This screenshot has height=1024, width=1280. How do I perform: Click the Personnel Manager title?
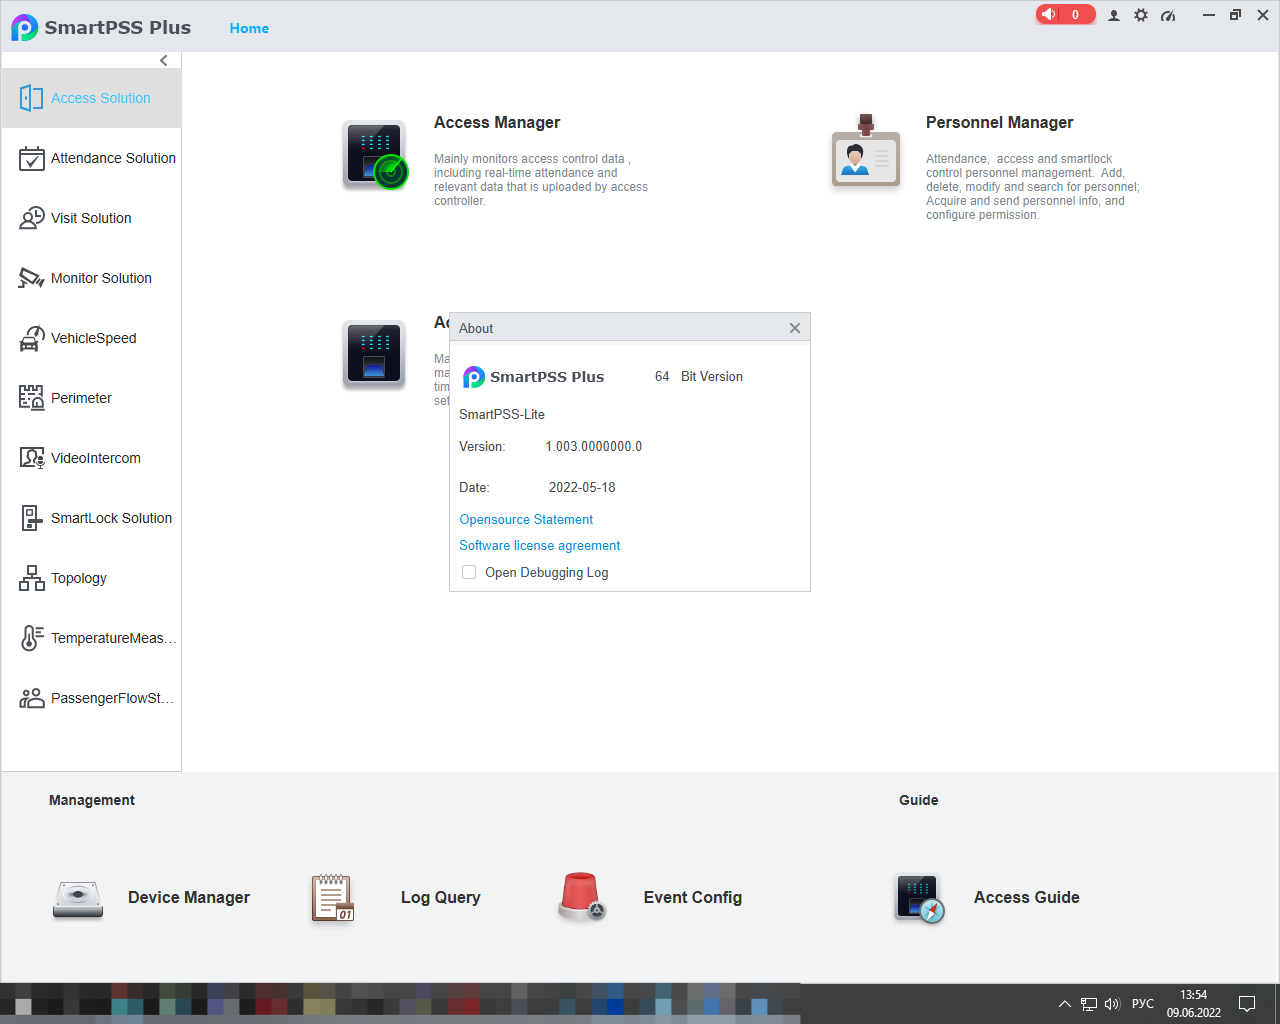[x=1000, y=122]
